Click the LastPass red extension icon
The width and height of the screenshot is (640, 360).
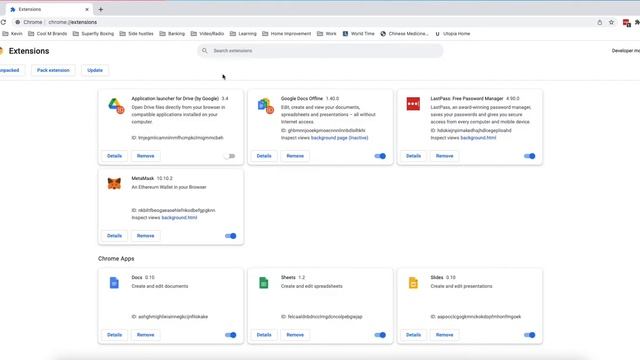(x=413, y=104)
